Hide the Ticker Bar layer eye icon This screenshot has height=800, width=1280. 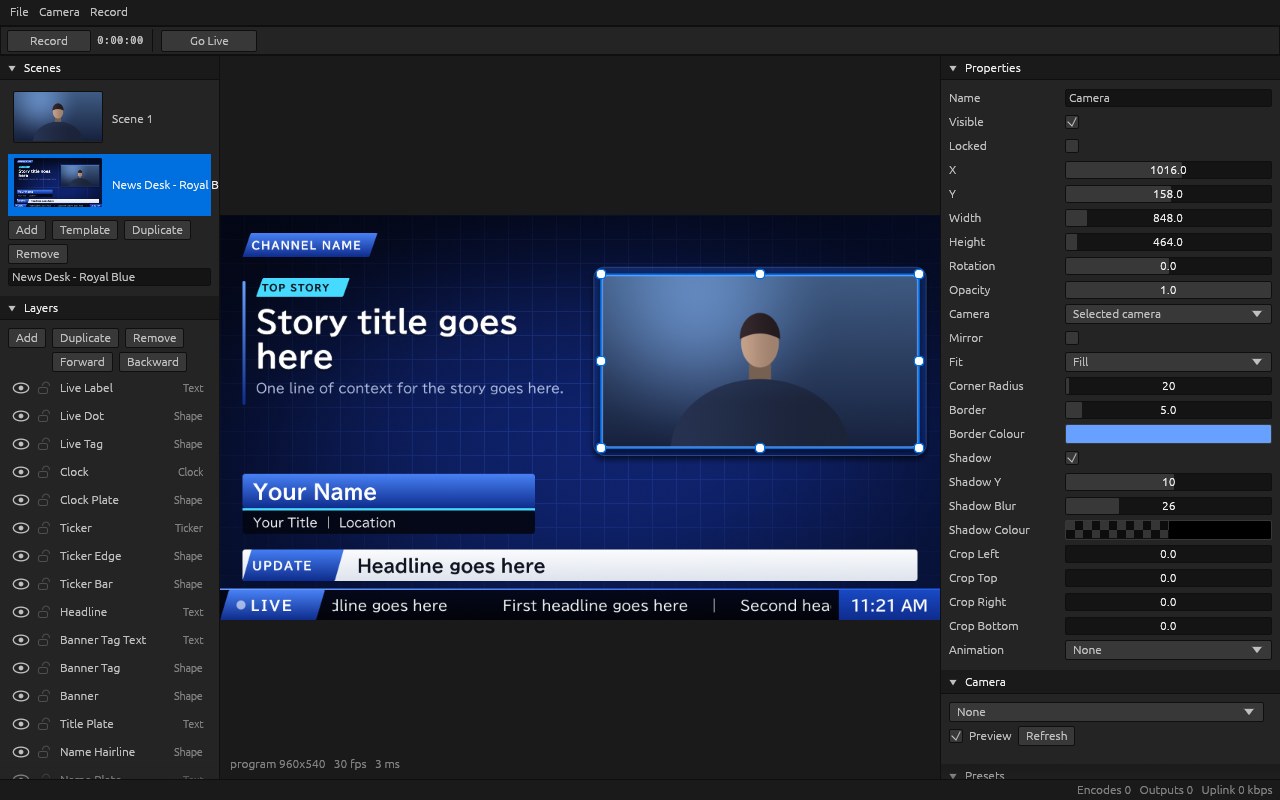20,584
